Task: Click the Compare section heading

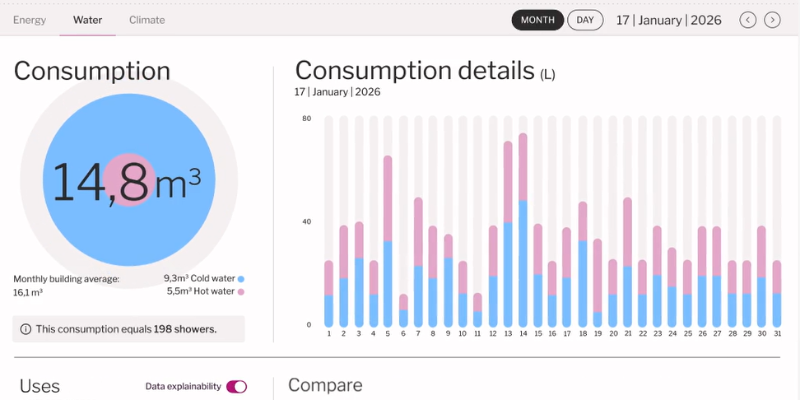Action: click(x=325, y=386)
